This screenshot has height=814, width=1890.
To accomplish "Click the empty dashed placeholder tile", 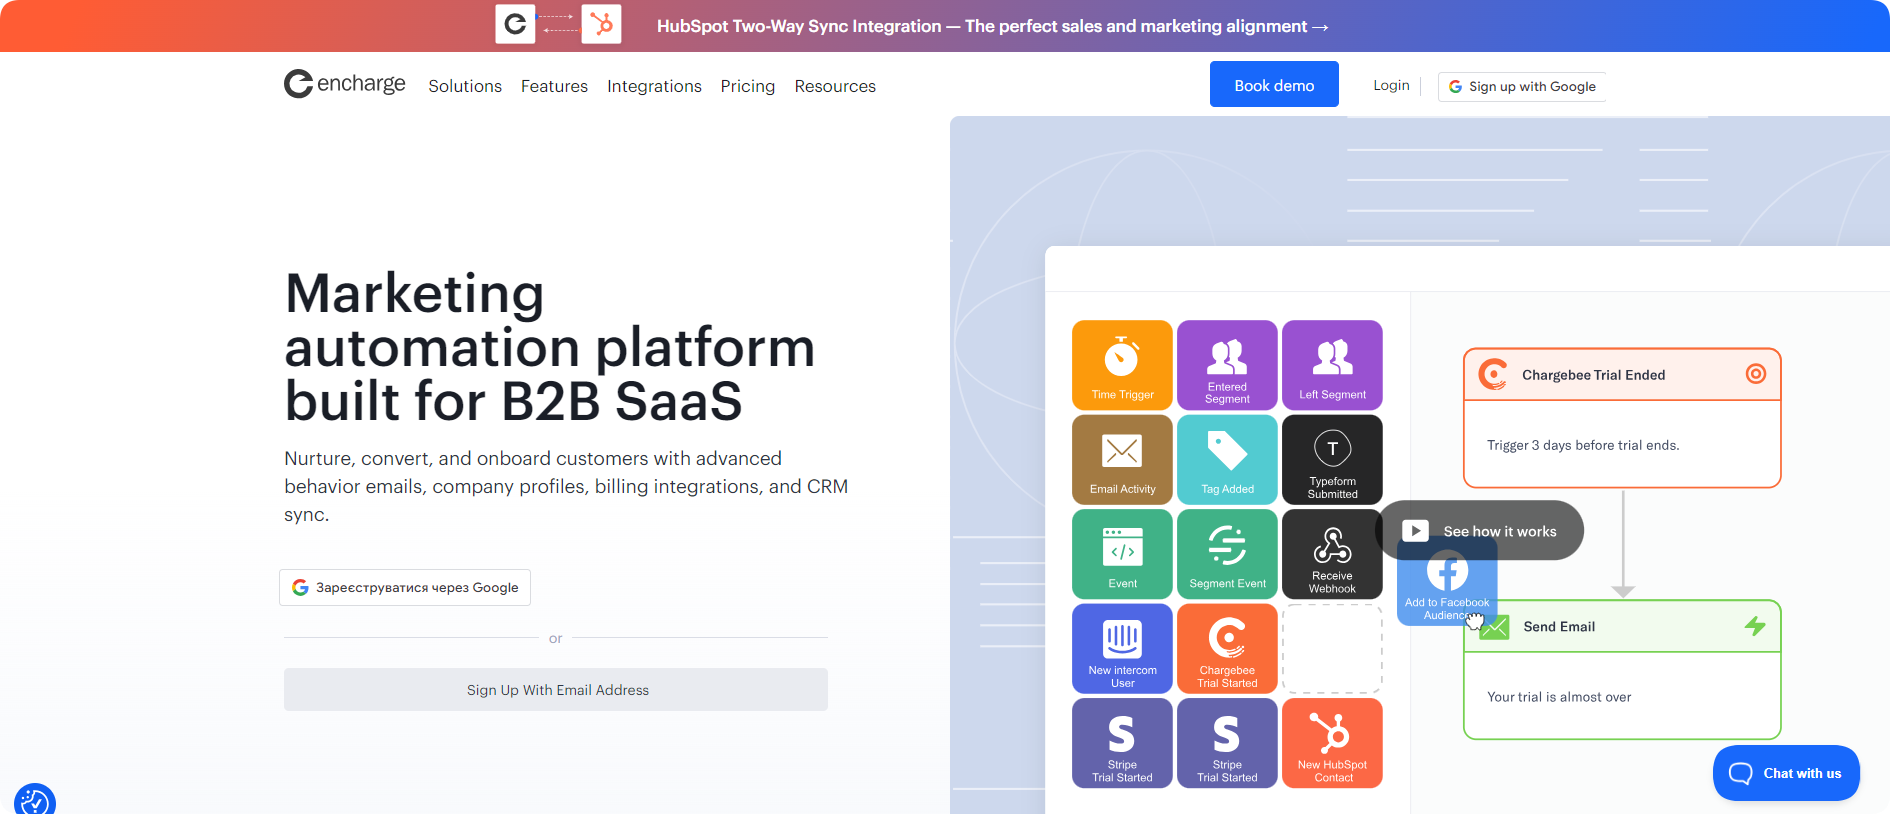I will click(1332, 648).
